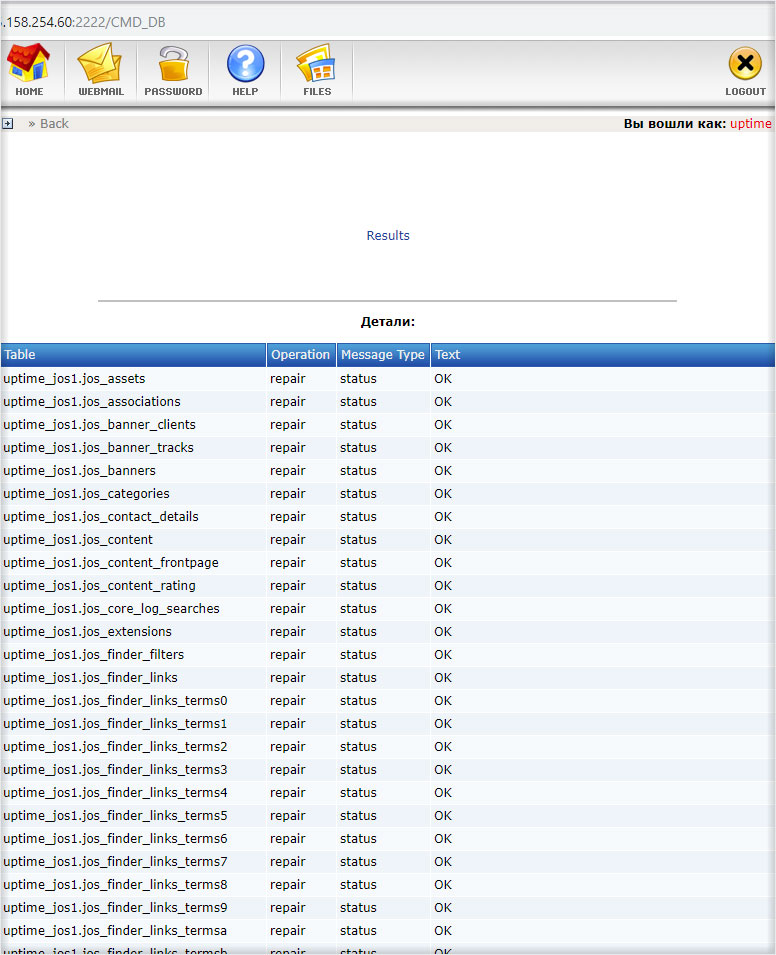The height and width of the screenshot is (955, 776).
Task: Select the jos_finder_links_terms1 table cell
Action: click(x=133, y=724)
